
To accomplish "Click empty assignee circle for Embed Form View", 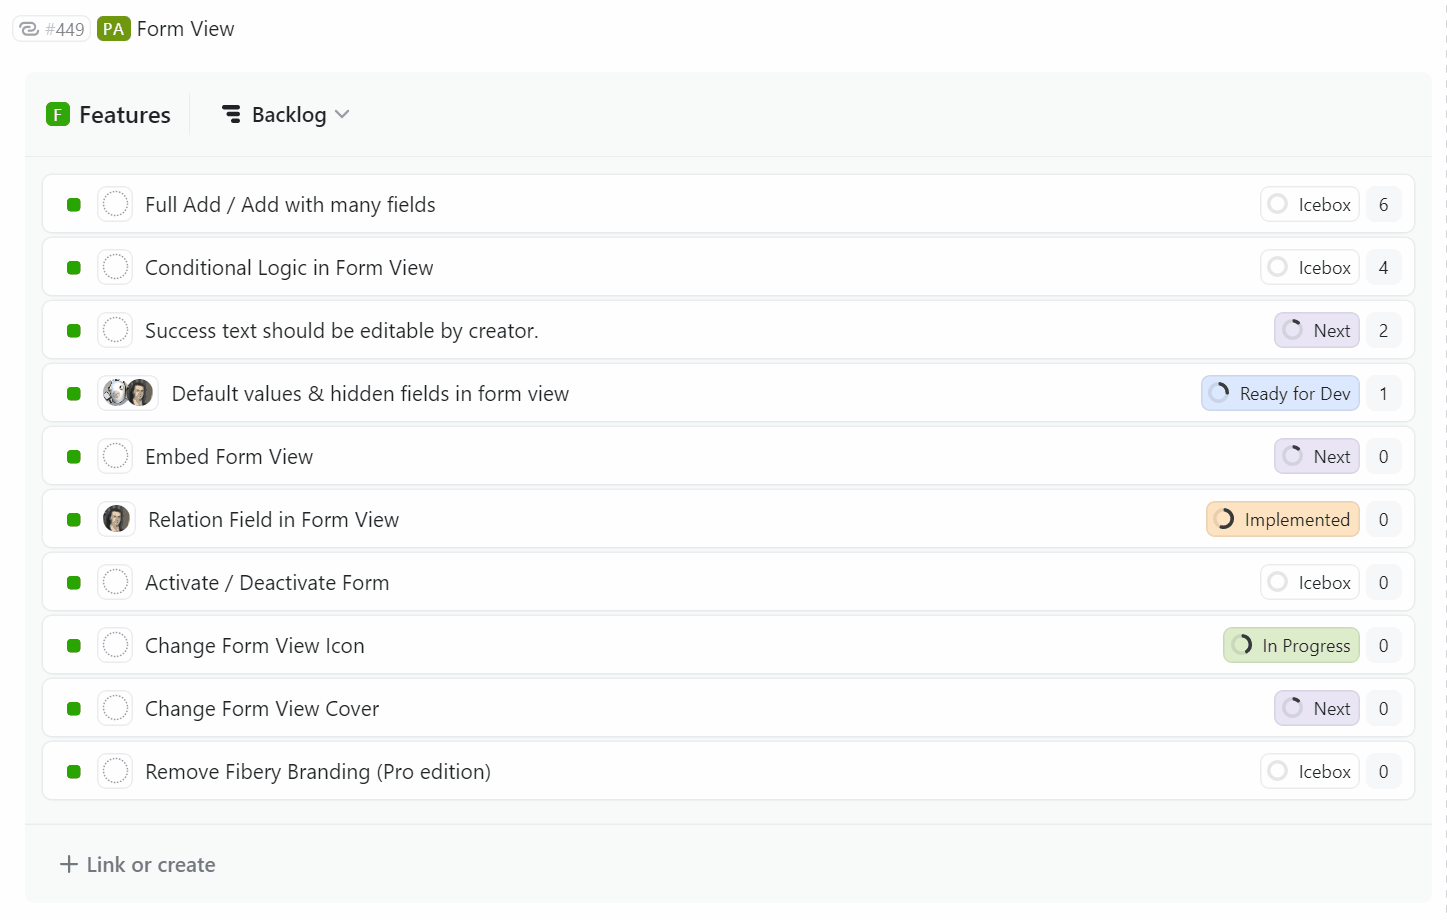I will [116, 456].
